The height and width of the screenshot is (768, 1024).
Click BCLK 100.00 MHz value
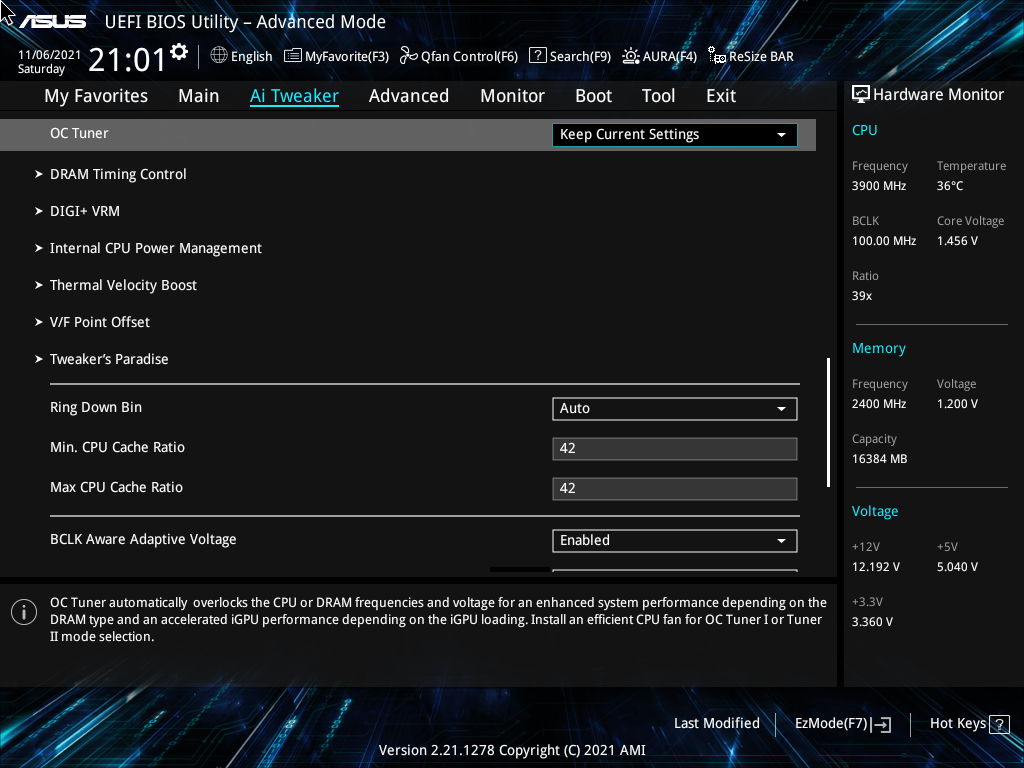[x=884, y=241]
